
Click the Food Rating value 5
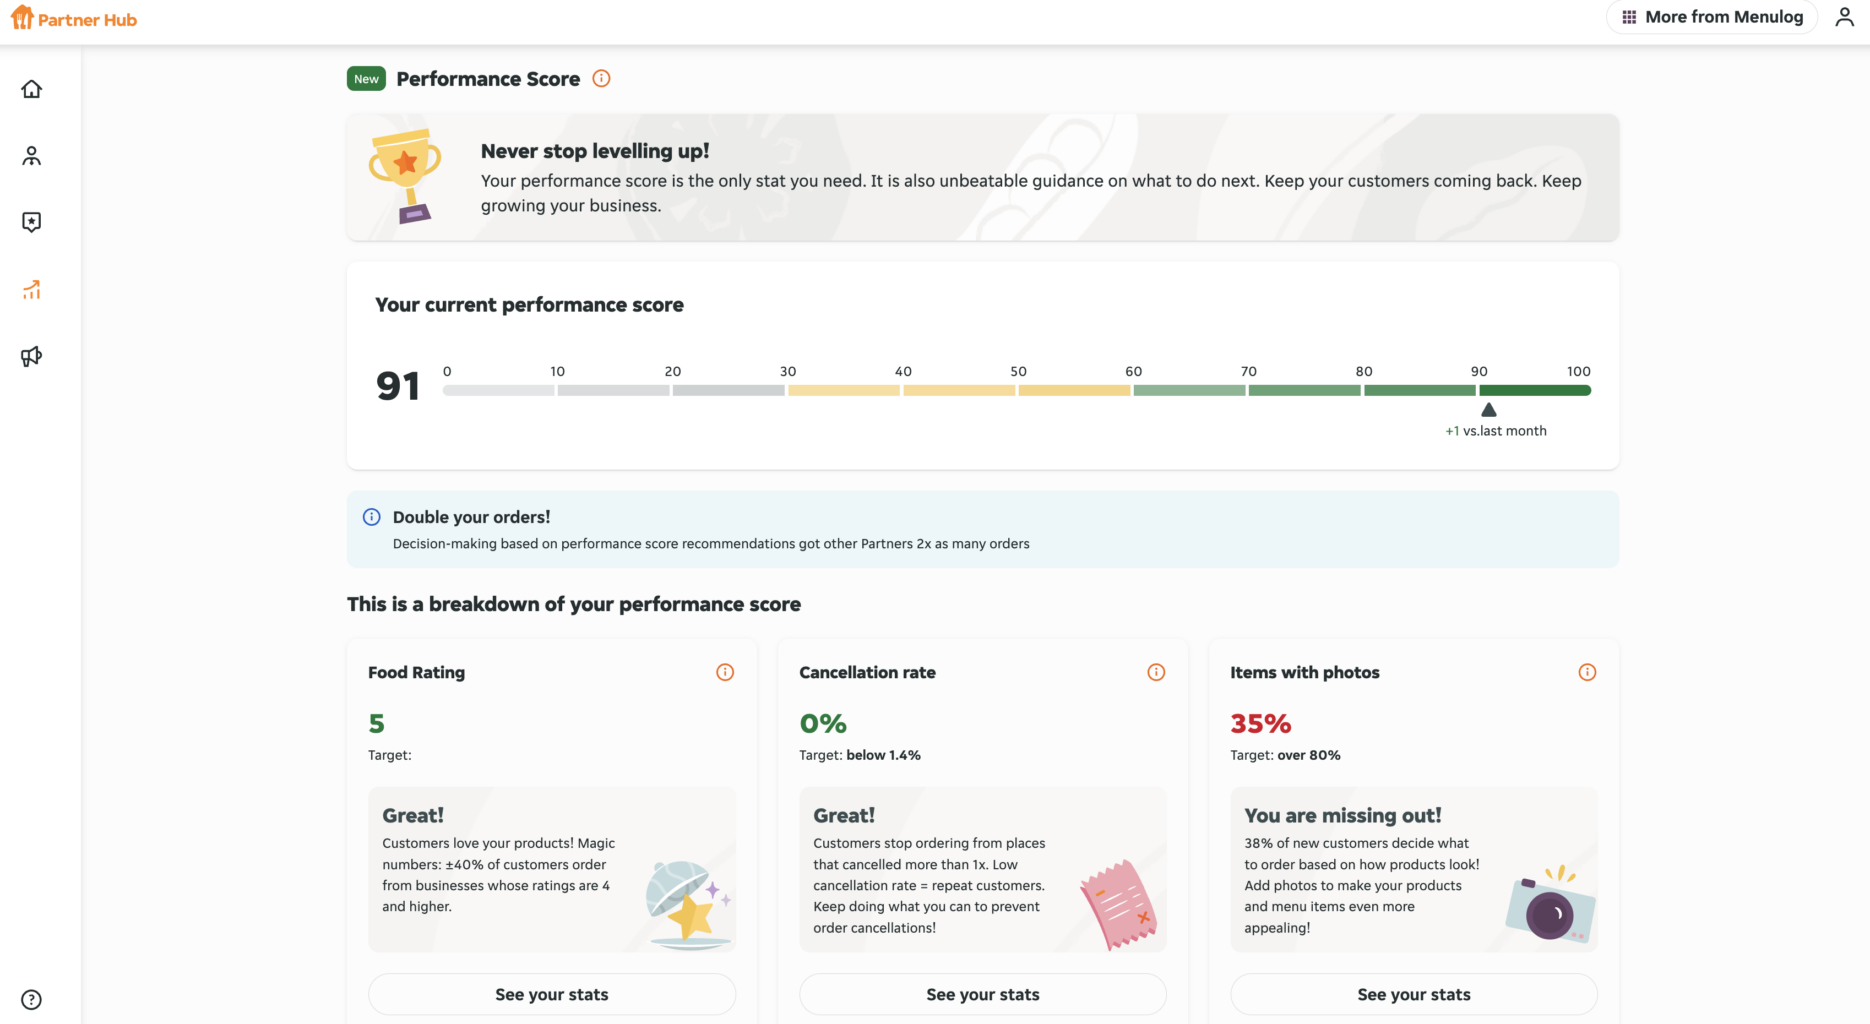376,723
